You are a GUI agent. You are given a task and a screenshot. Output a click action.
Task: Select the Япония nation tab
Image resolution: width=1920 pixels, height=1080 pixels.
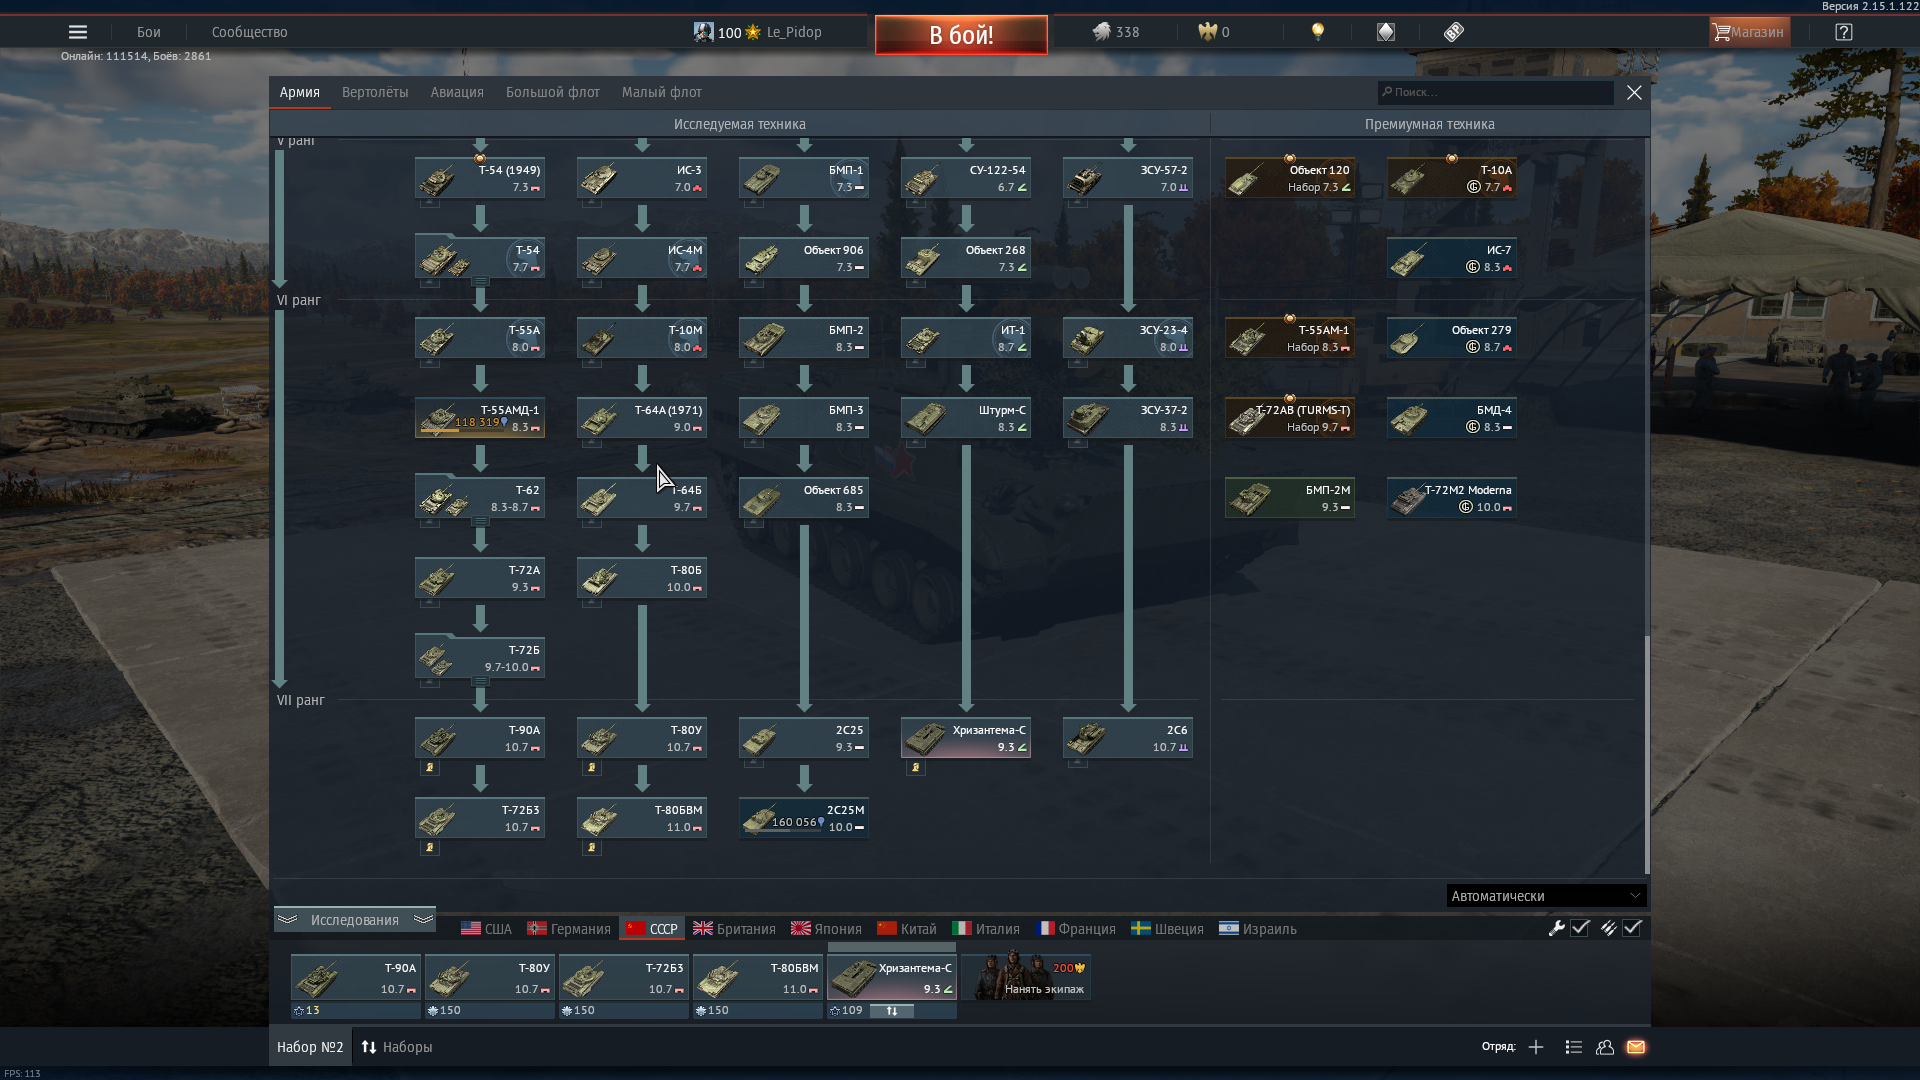point(826,929)
